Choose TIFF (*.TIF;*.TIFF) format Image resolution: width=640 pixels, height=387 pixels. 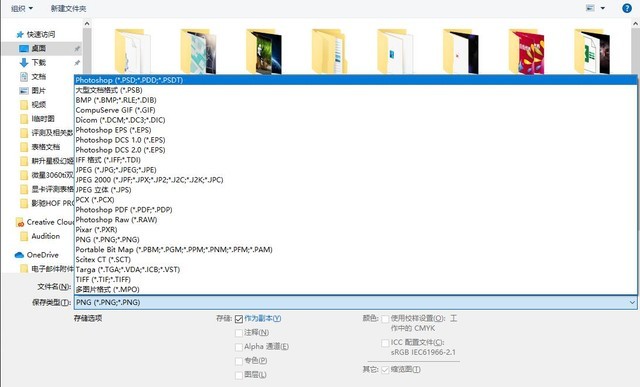(356, 280)
